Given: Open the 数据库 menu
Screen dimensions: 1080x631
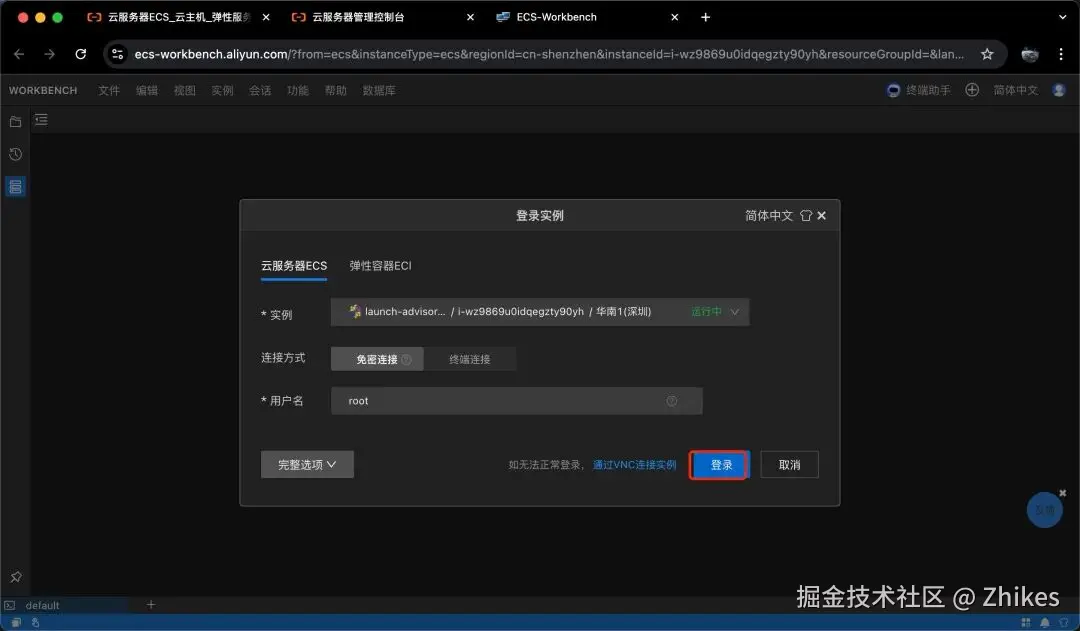Looking at the screenshot, I should (x=379, y=90).
